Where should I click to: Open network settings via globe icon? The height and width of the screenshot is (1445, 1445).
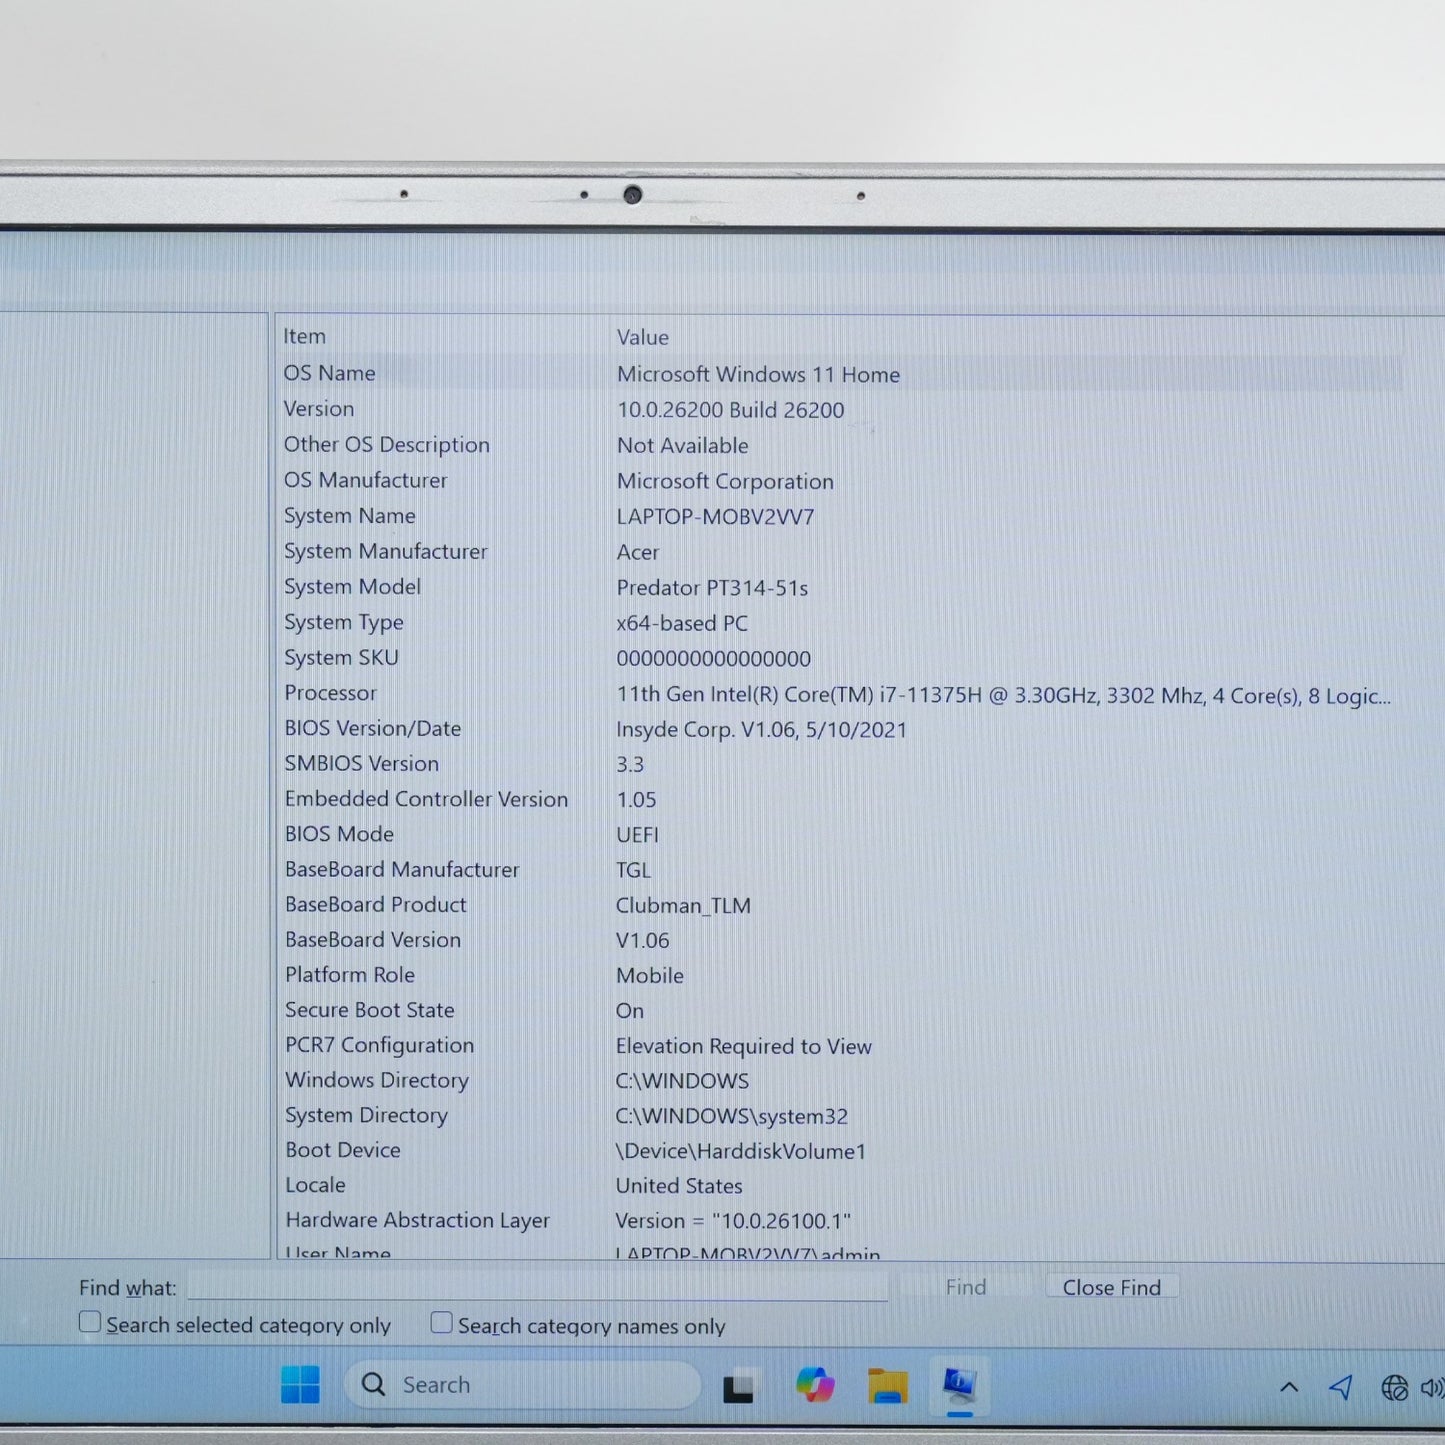(1394, 1388)
